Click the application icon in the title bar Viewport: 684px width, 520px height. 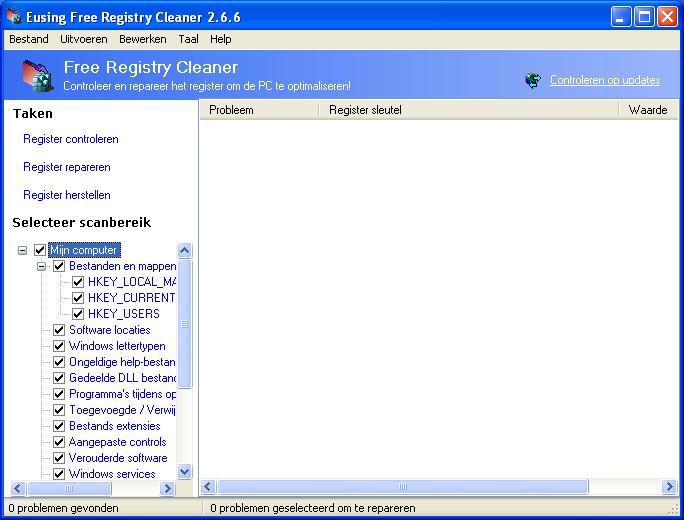[14, 17]
